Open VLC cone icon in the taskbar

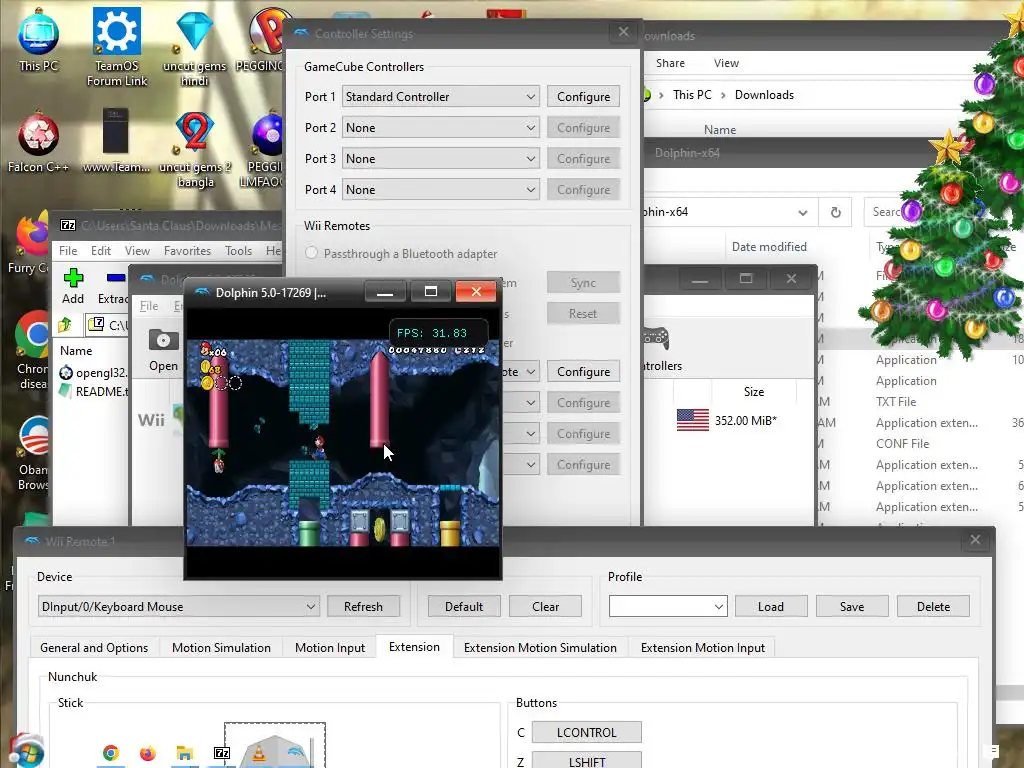click(x=259, y=754)
